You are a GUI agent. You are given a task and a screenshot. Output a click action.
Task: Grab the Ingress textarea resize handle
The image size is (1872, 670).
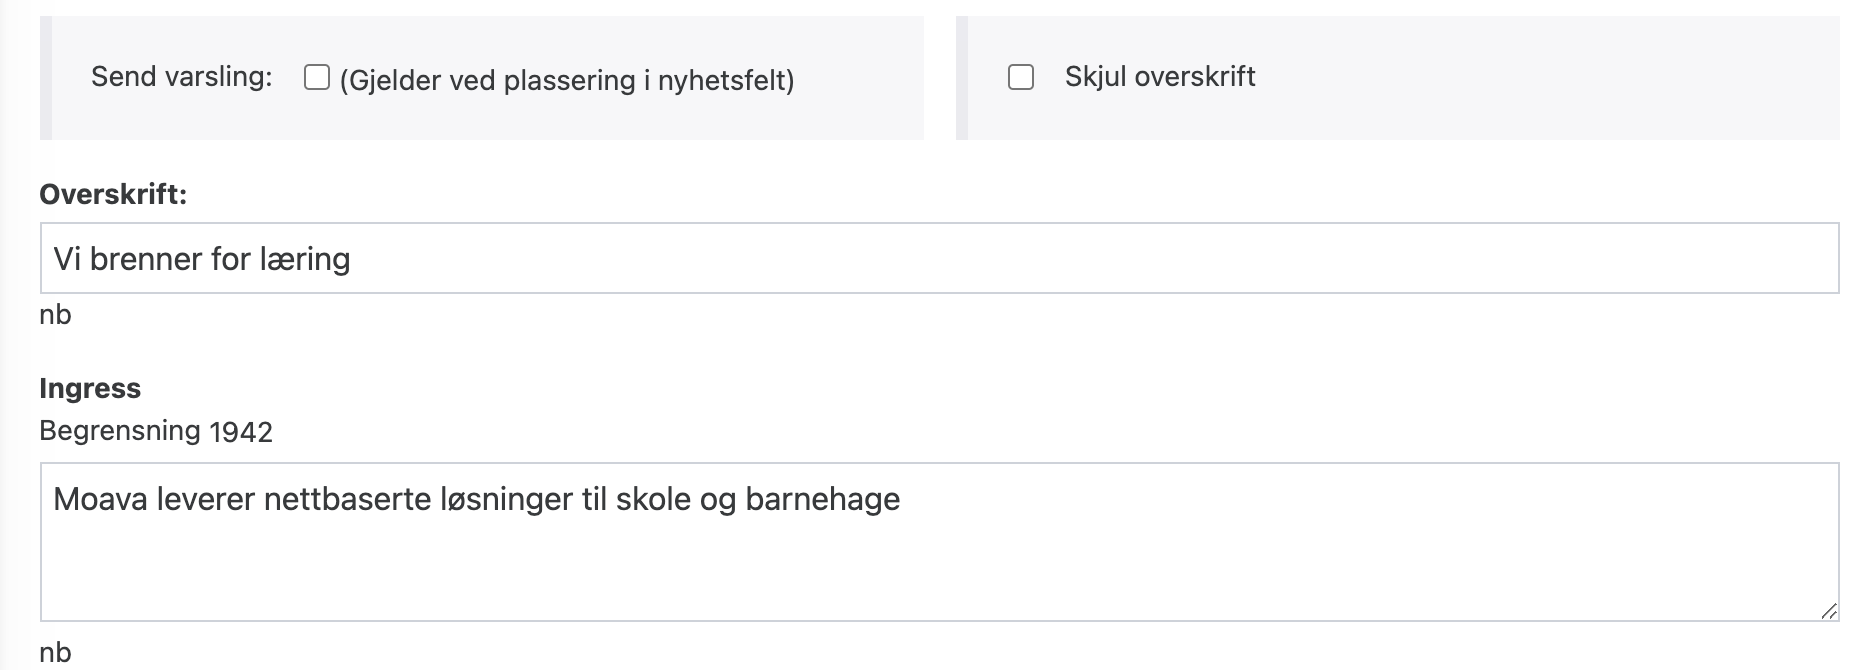pos(1827,610)
